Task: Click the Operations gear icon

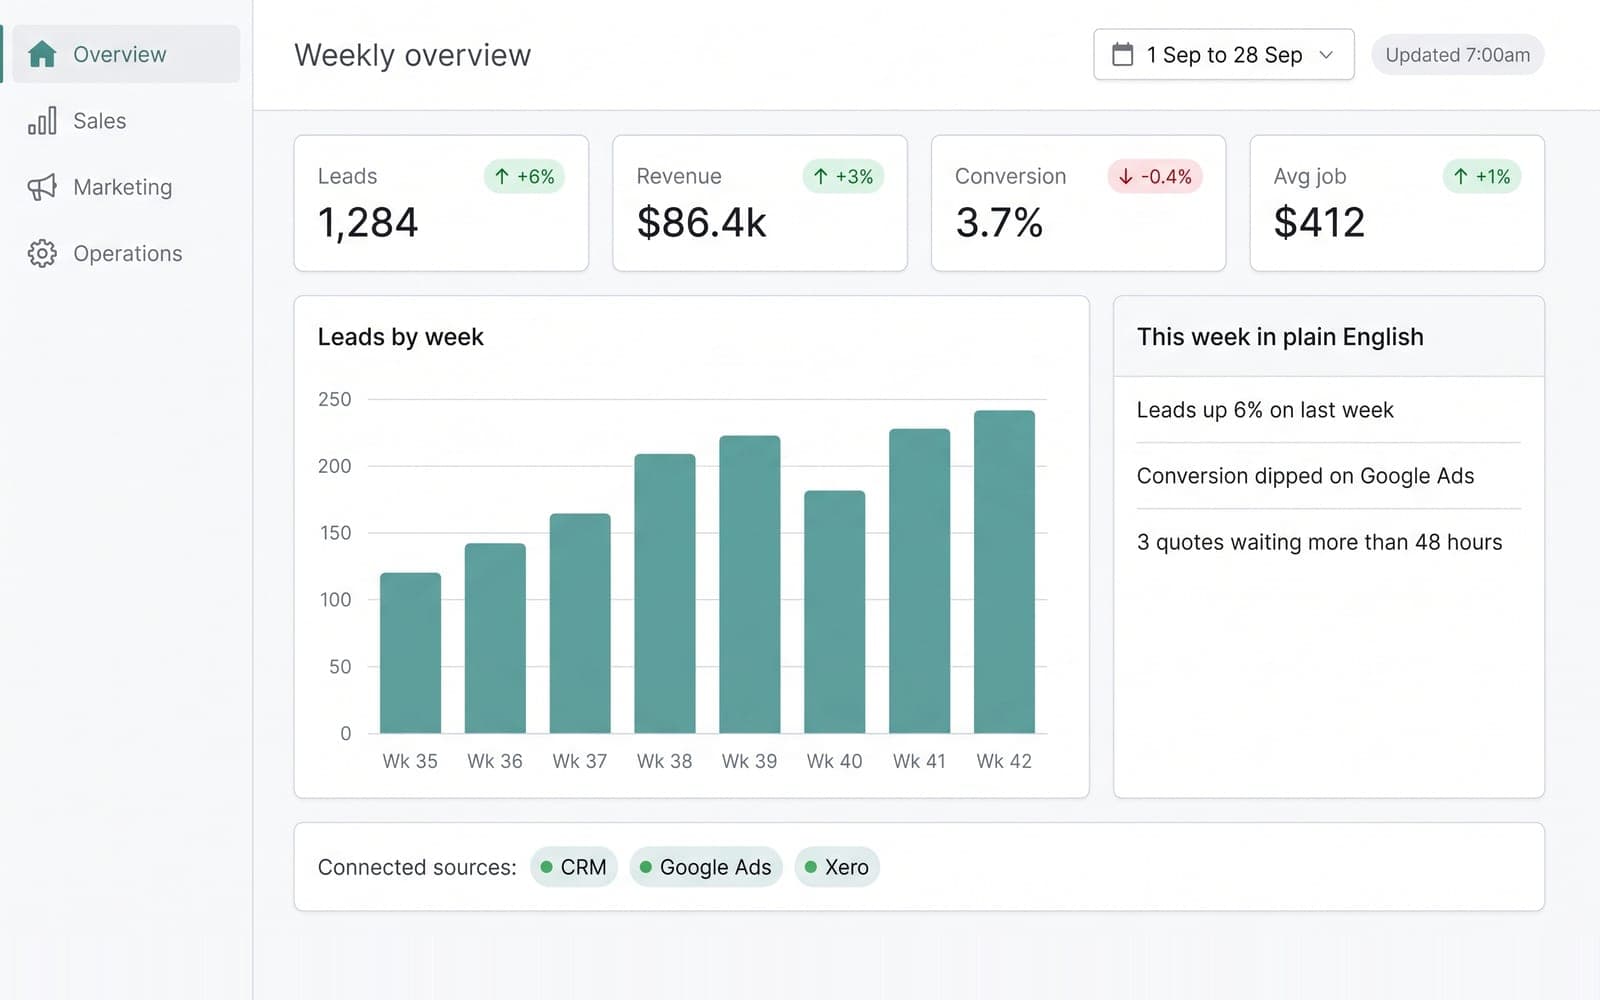Action: pos(42,253)
